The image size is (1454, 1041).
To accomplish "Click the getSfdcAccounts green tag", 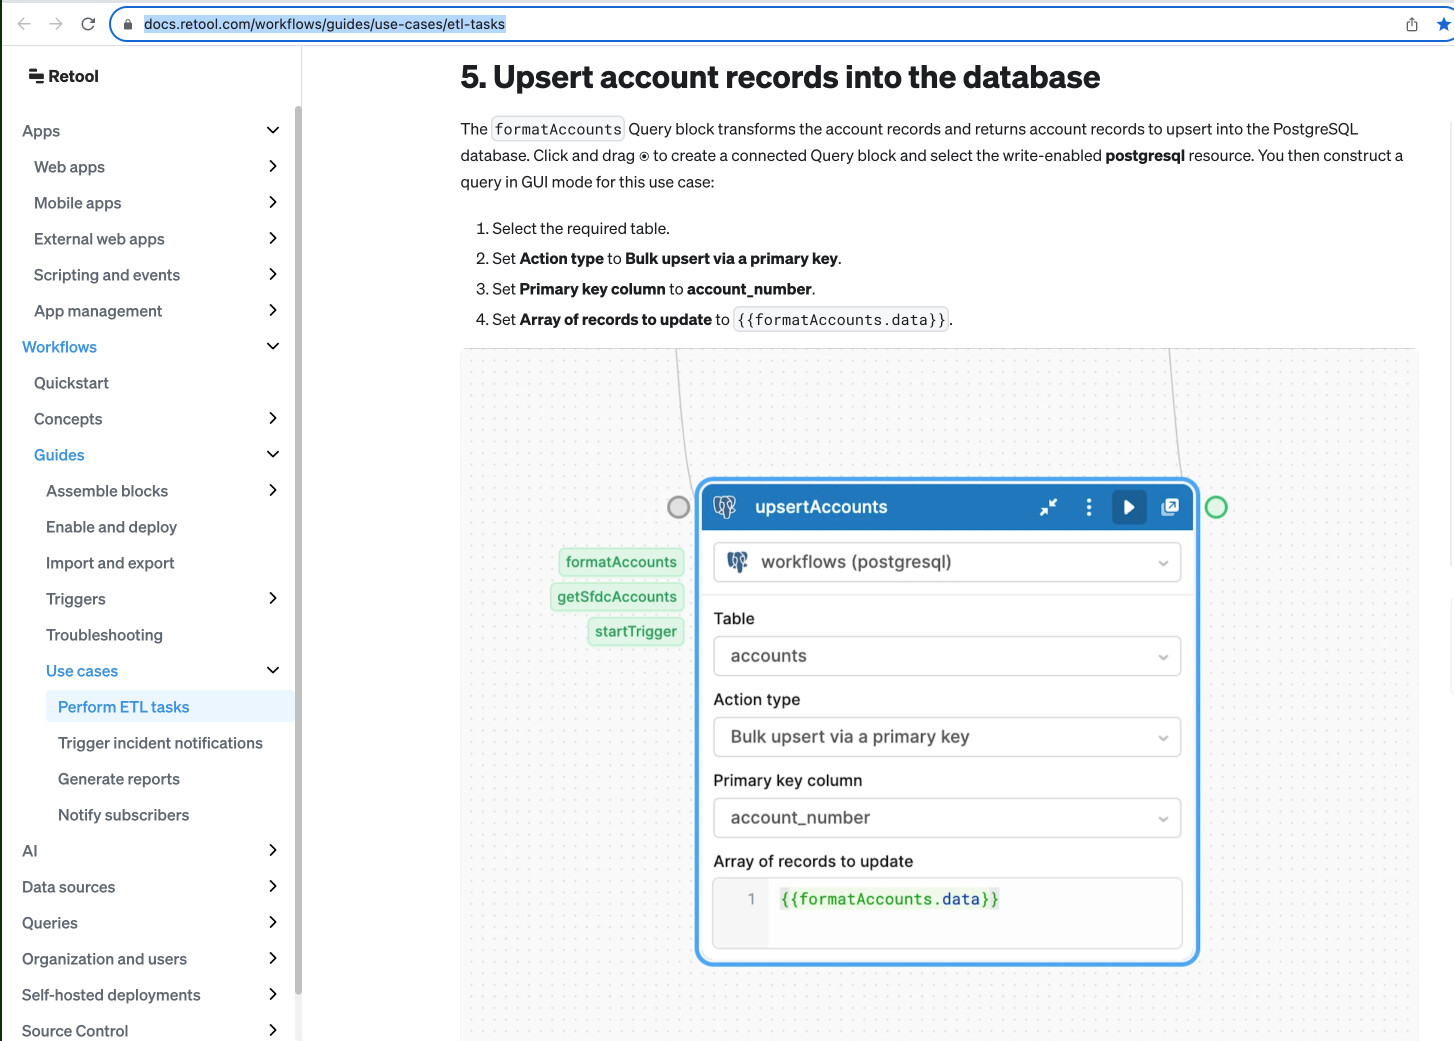I will coord(617,597).
